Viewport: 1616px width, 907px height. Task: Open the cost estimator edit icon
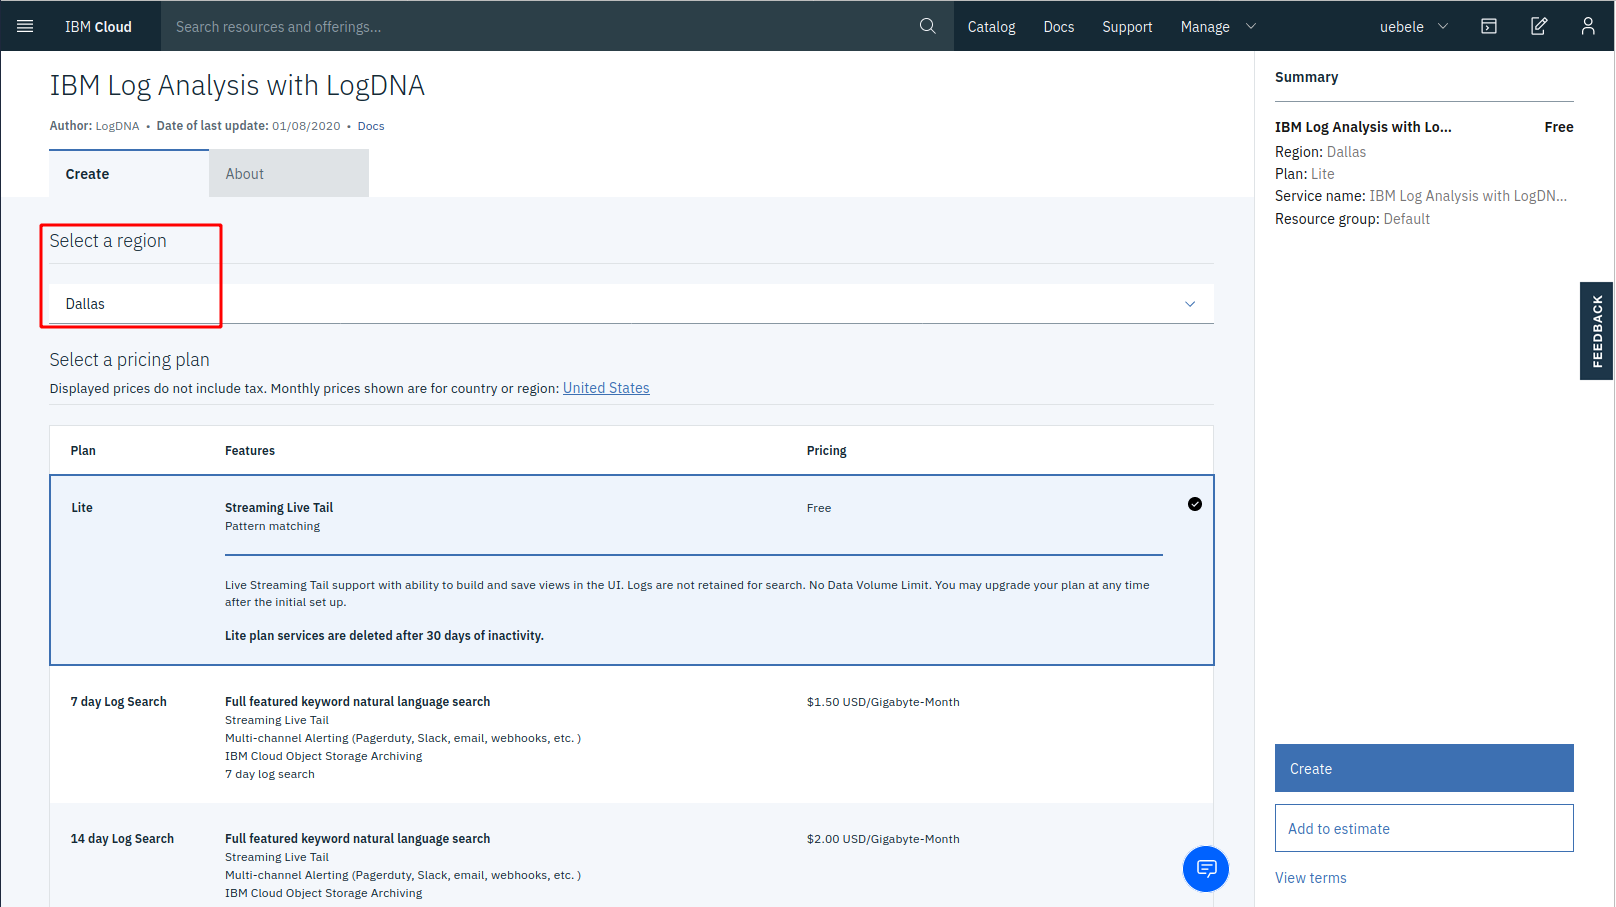pos(1539,26)
